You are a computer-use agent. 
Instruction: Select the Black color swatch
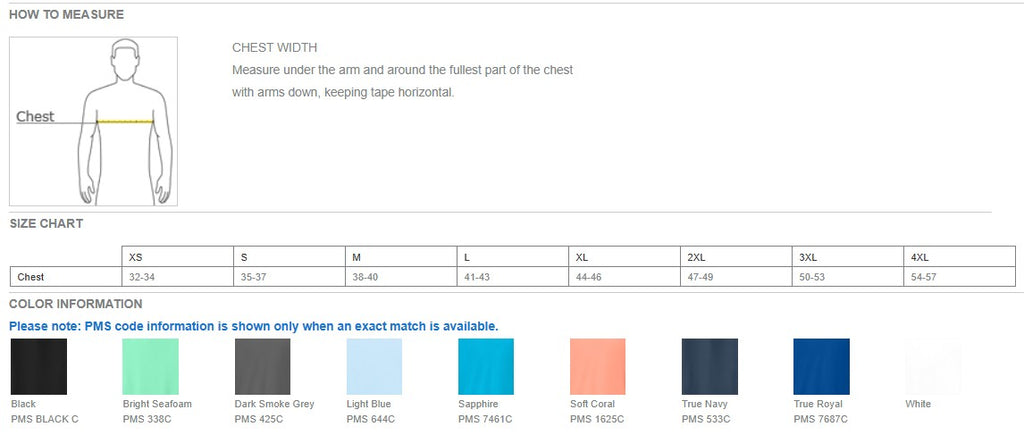click(x=39, y=366)
